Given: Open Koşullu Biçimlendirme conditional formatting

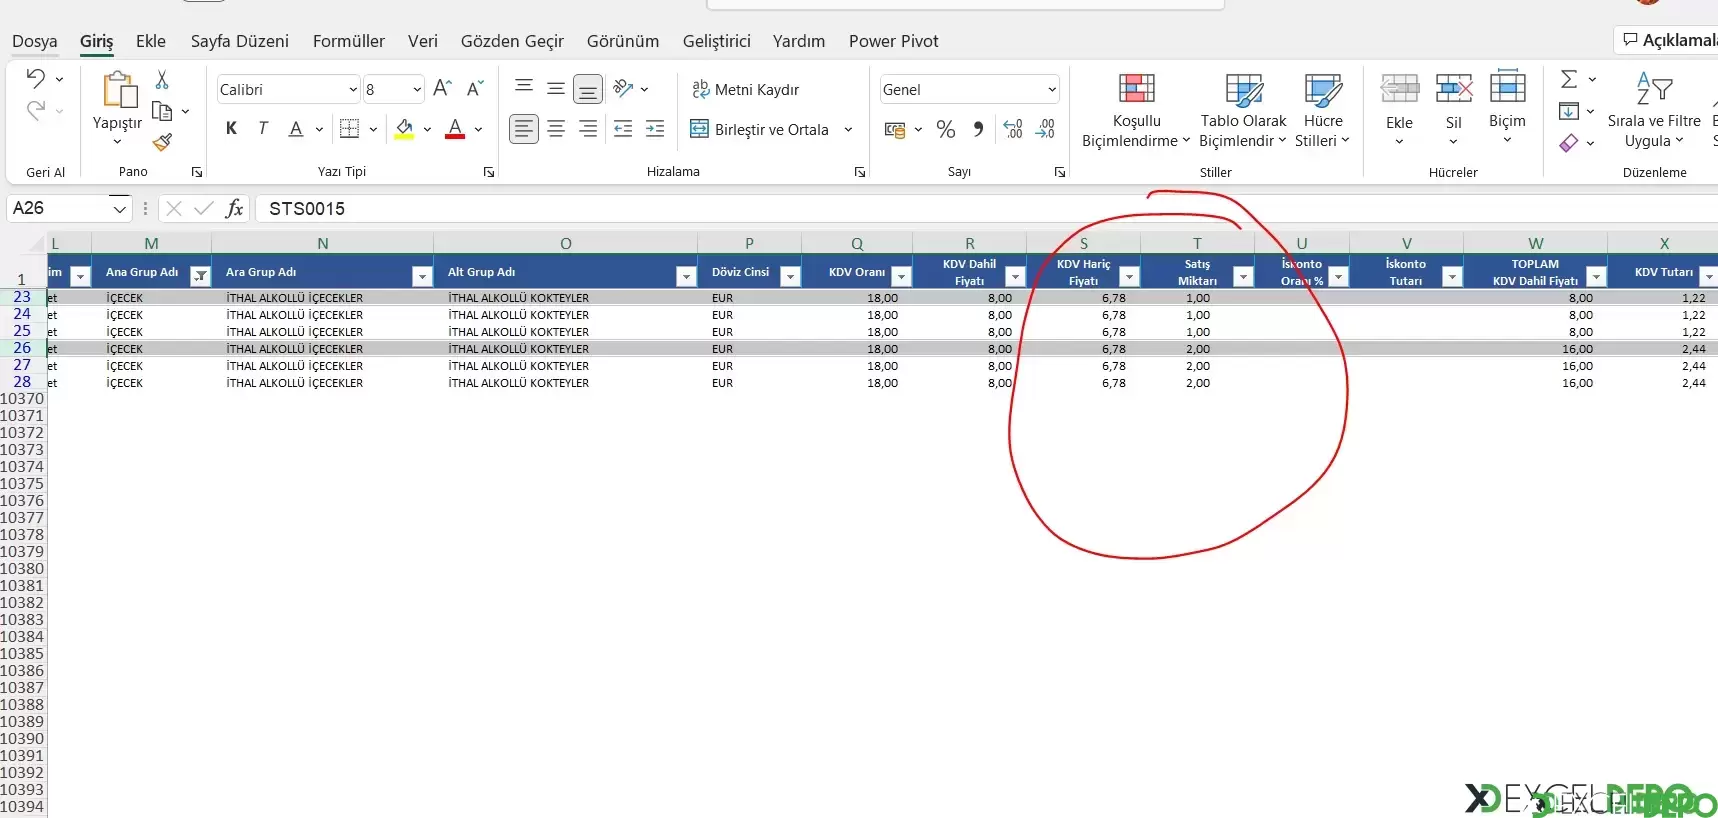Looking at the screenshot, I should pos(1136,110).
